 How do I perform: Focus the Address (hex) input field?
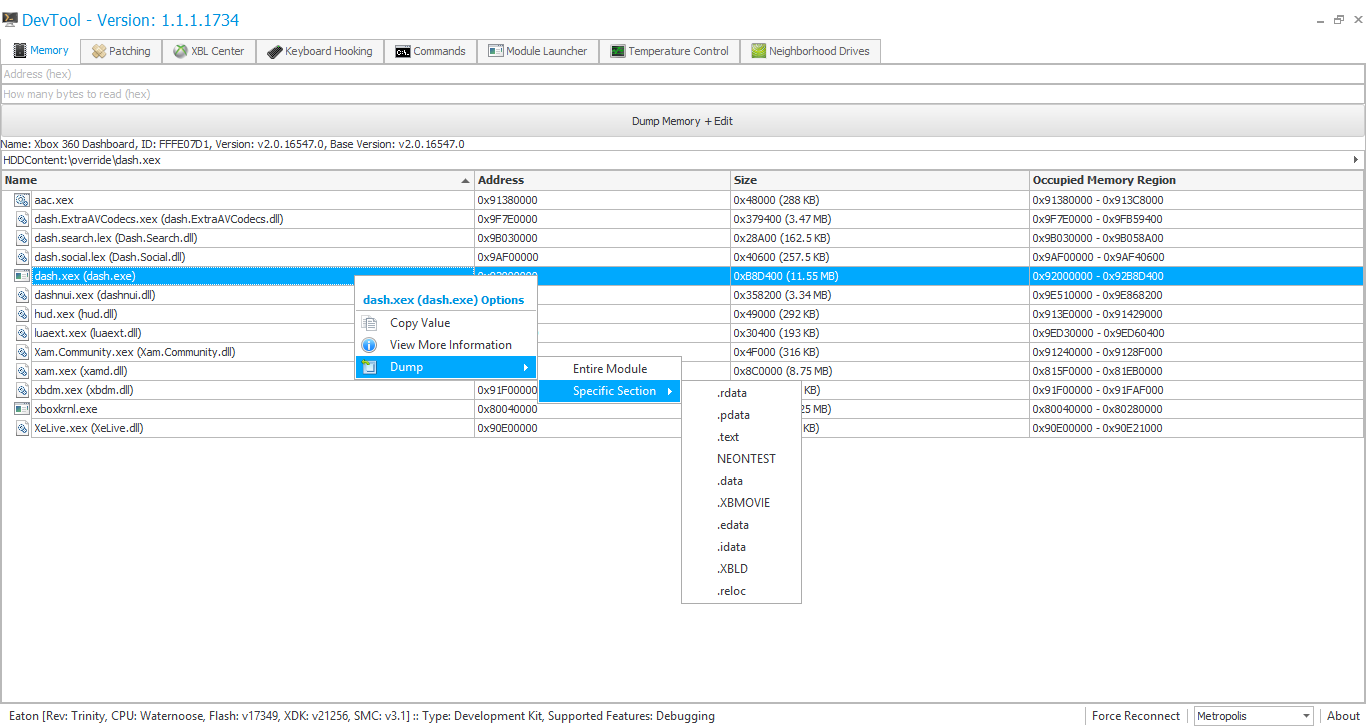(683, 74)
